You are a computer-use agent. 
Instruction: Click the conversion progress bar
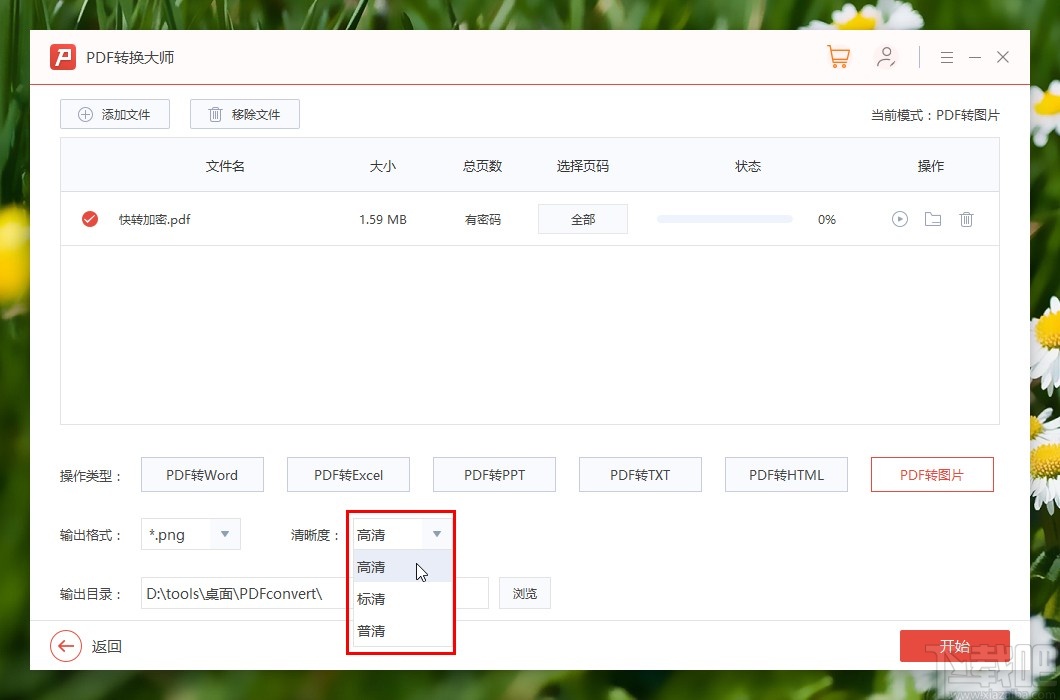(724, 219)
